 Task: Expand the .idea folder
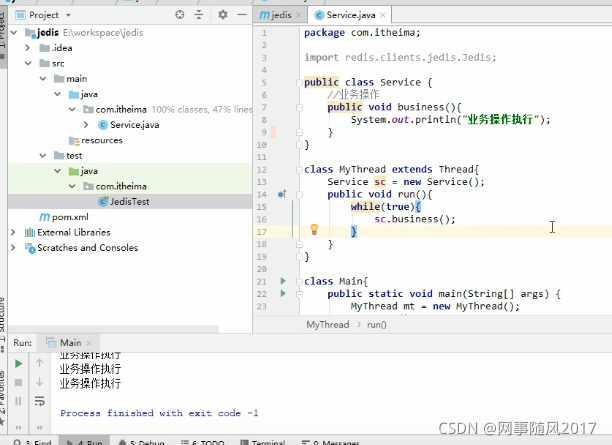click(x=27, y=48)
